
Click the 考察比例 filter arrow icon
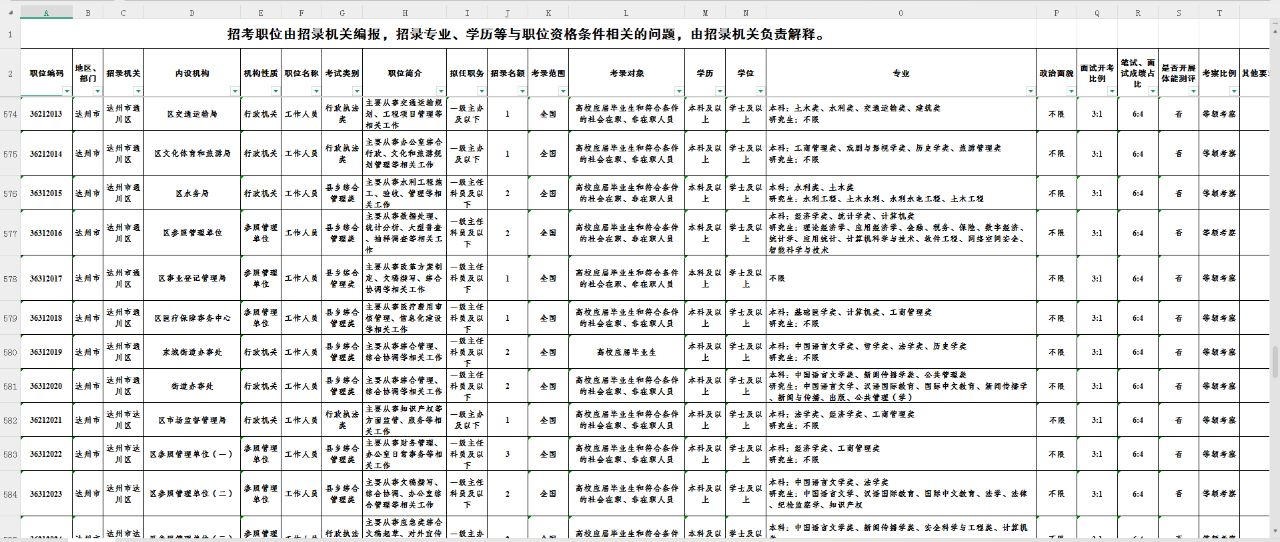tap(1231, 91)
